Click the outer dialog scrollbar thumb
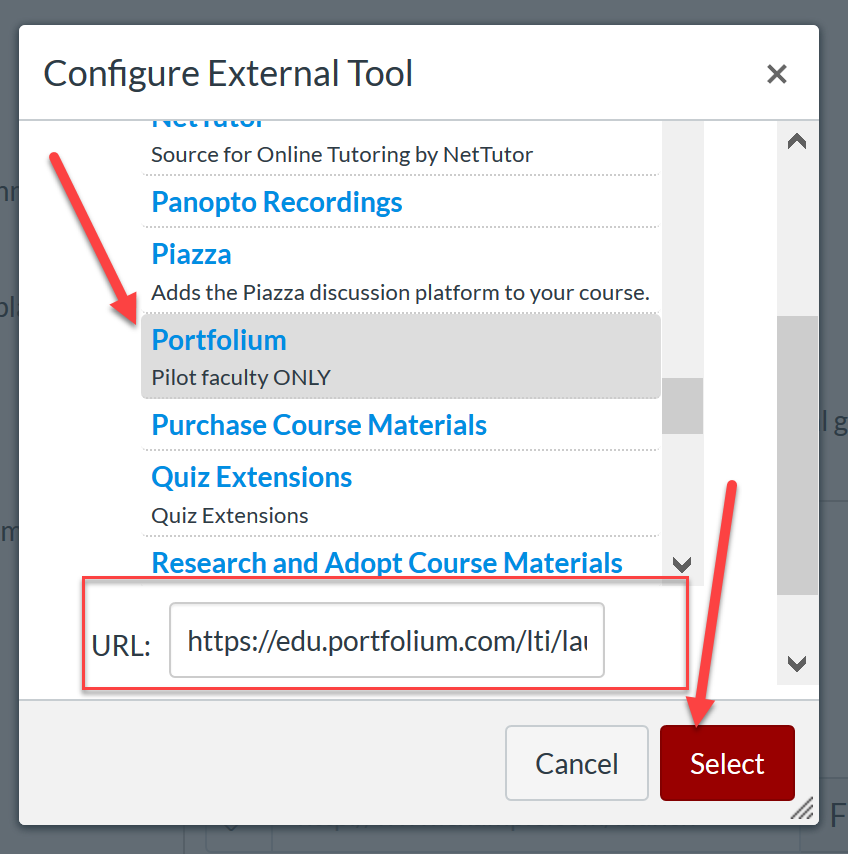 797,455
